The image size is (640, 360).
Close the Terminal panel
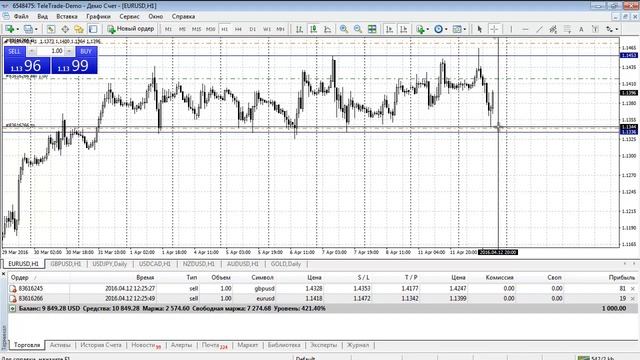pos(3,273)
